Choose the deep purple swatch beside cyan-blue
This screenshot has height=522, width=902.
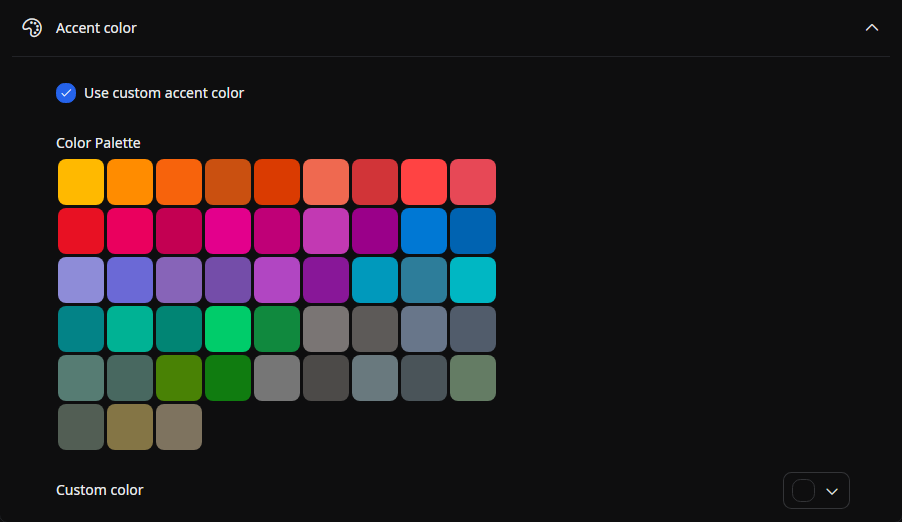click(x=326, y=280)
